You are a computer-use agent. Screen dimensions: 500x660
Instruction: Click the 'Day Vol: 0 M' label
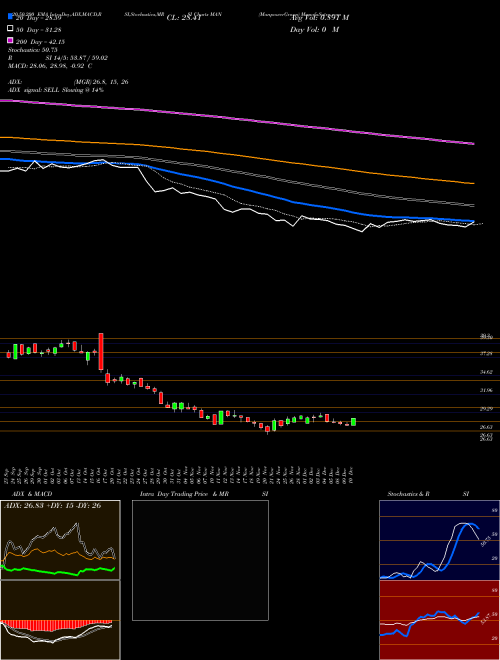coord(314,29)
